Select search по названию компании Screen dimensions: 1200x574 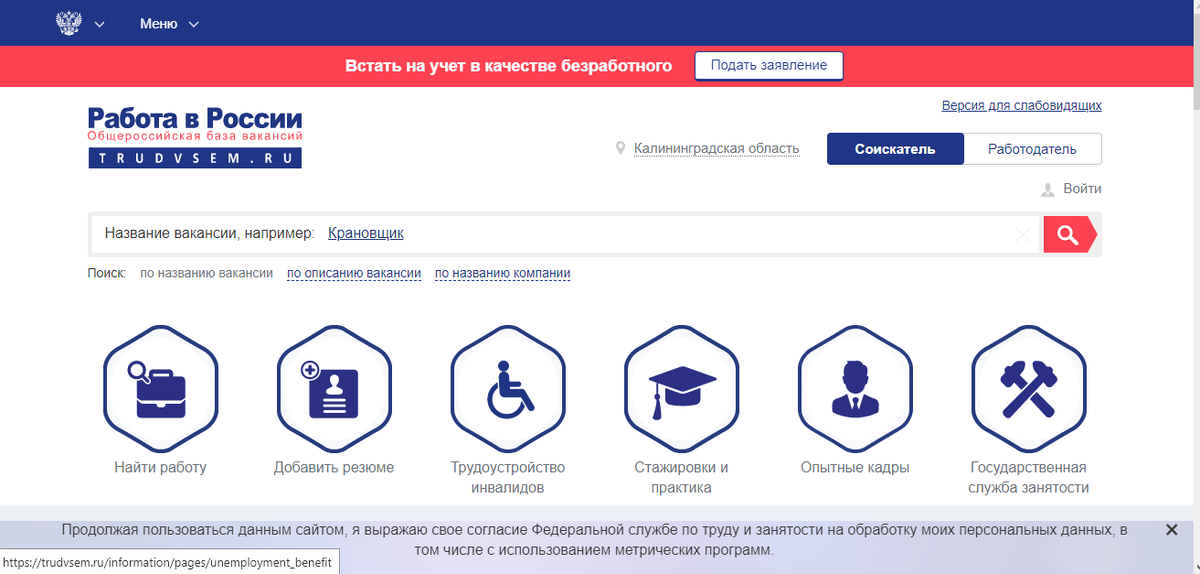tap(503, 273)
